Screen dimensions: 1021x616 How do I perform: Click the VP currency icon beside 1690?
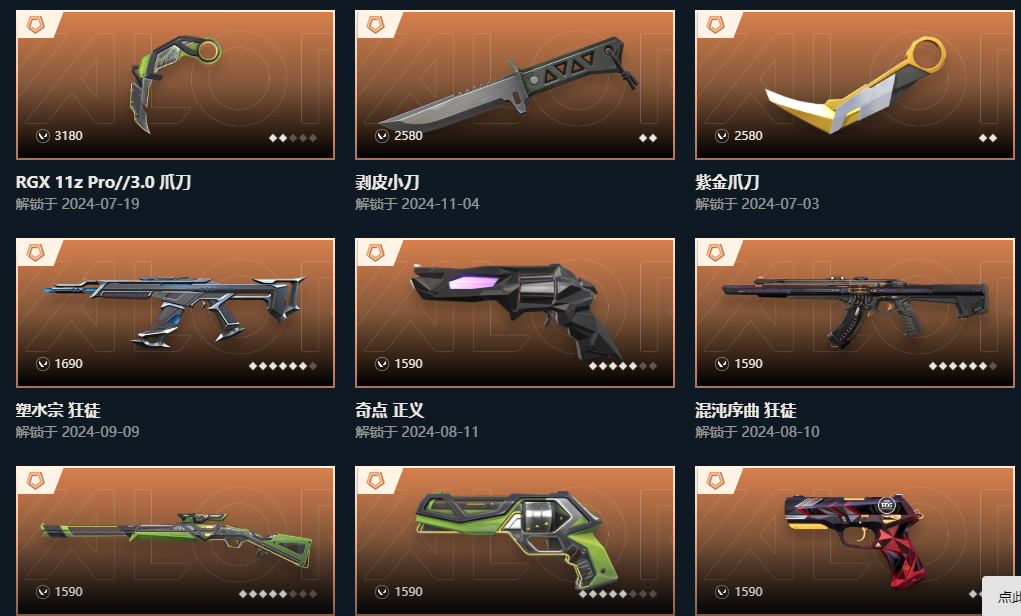[43, 363]
